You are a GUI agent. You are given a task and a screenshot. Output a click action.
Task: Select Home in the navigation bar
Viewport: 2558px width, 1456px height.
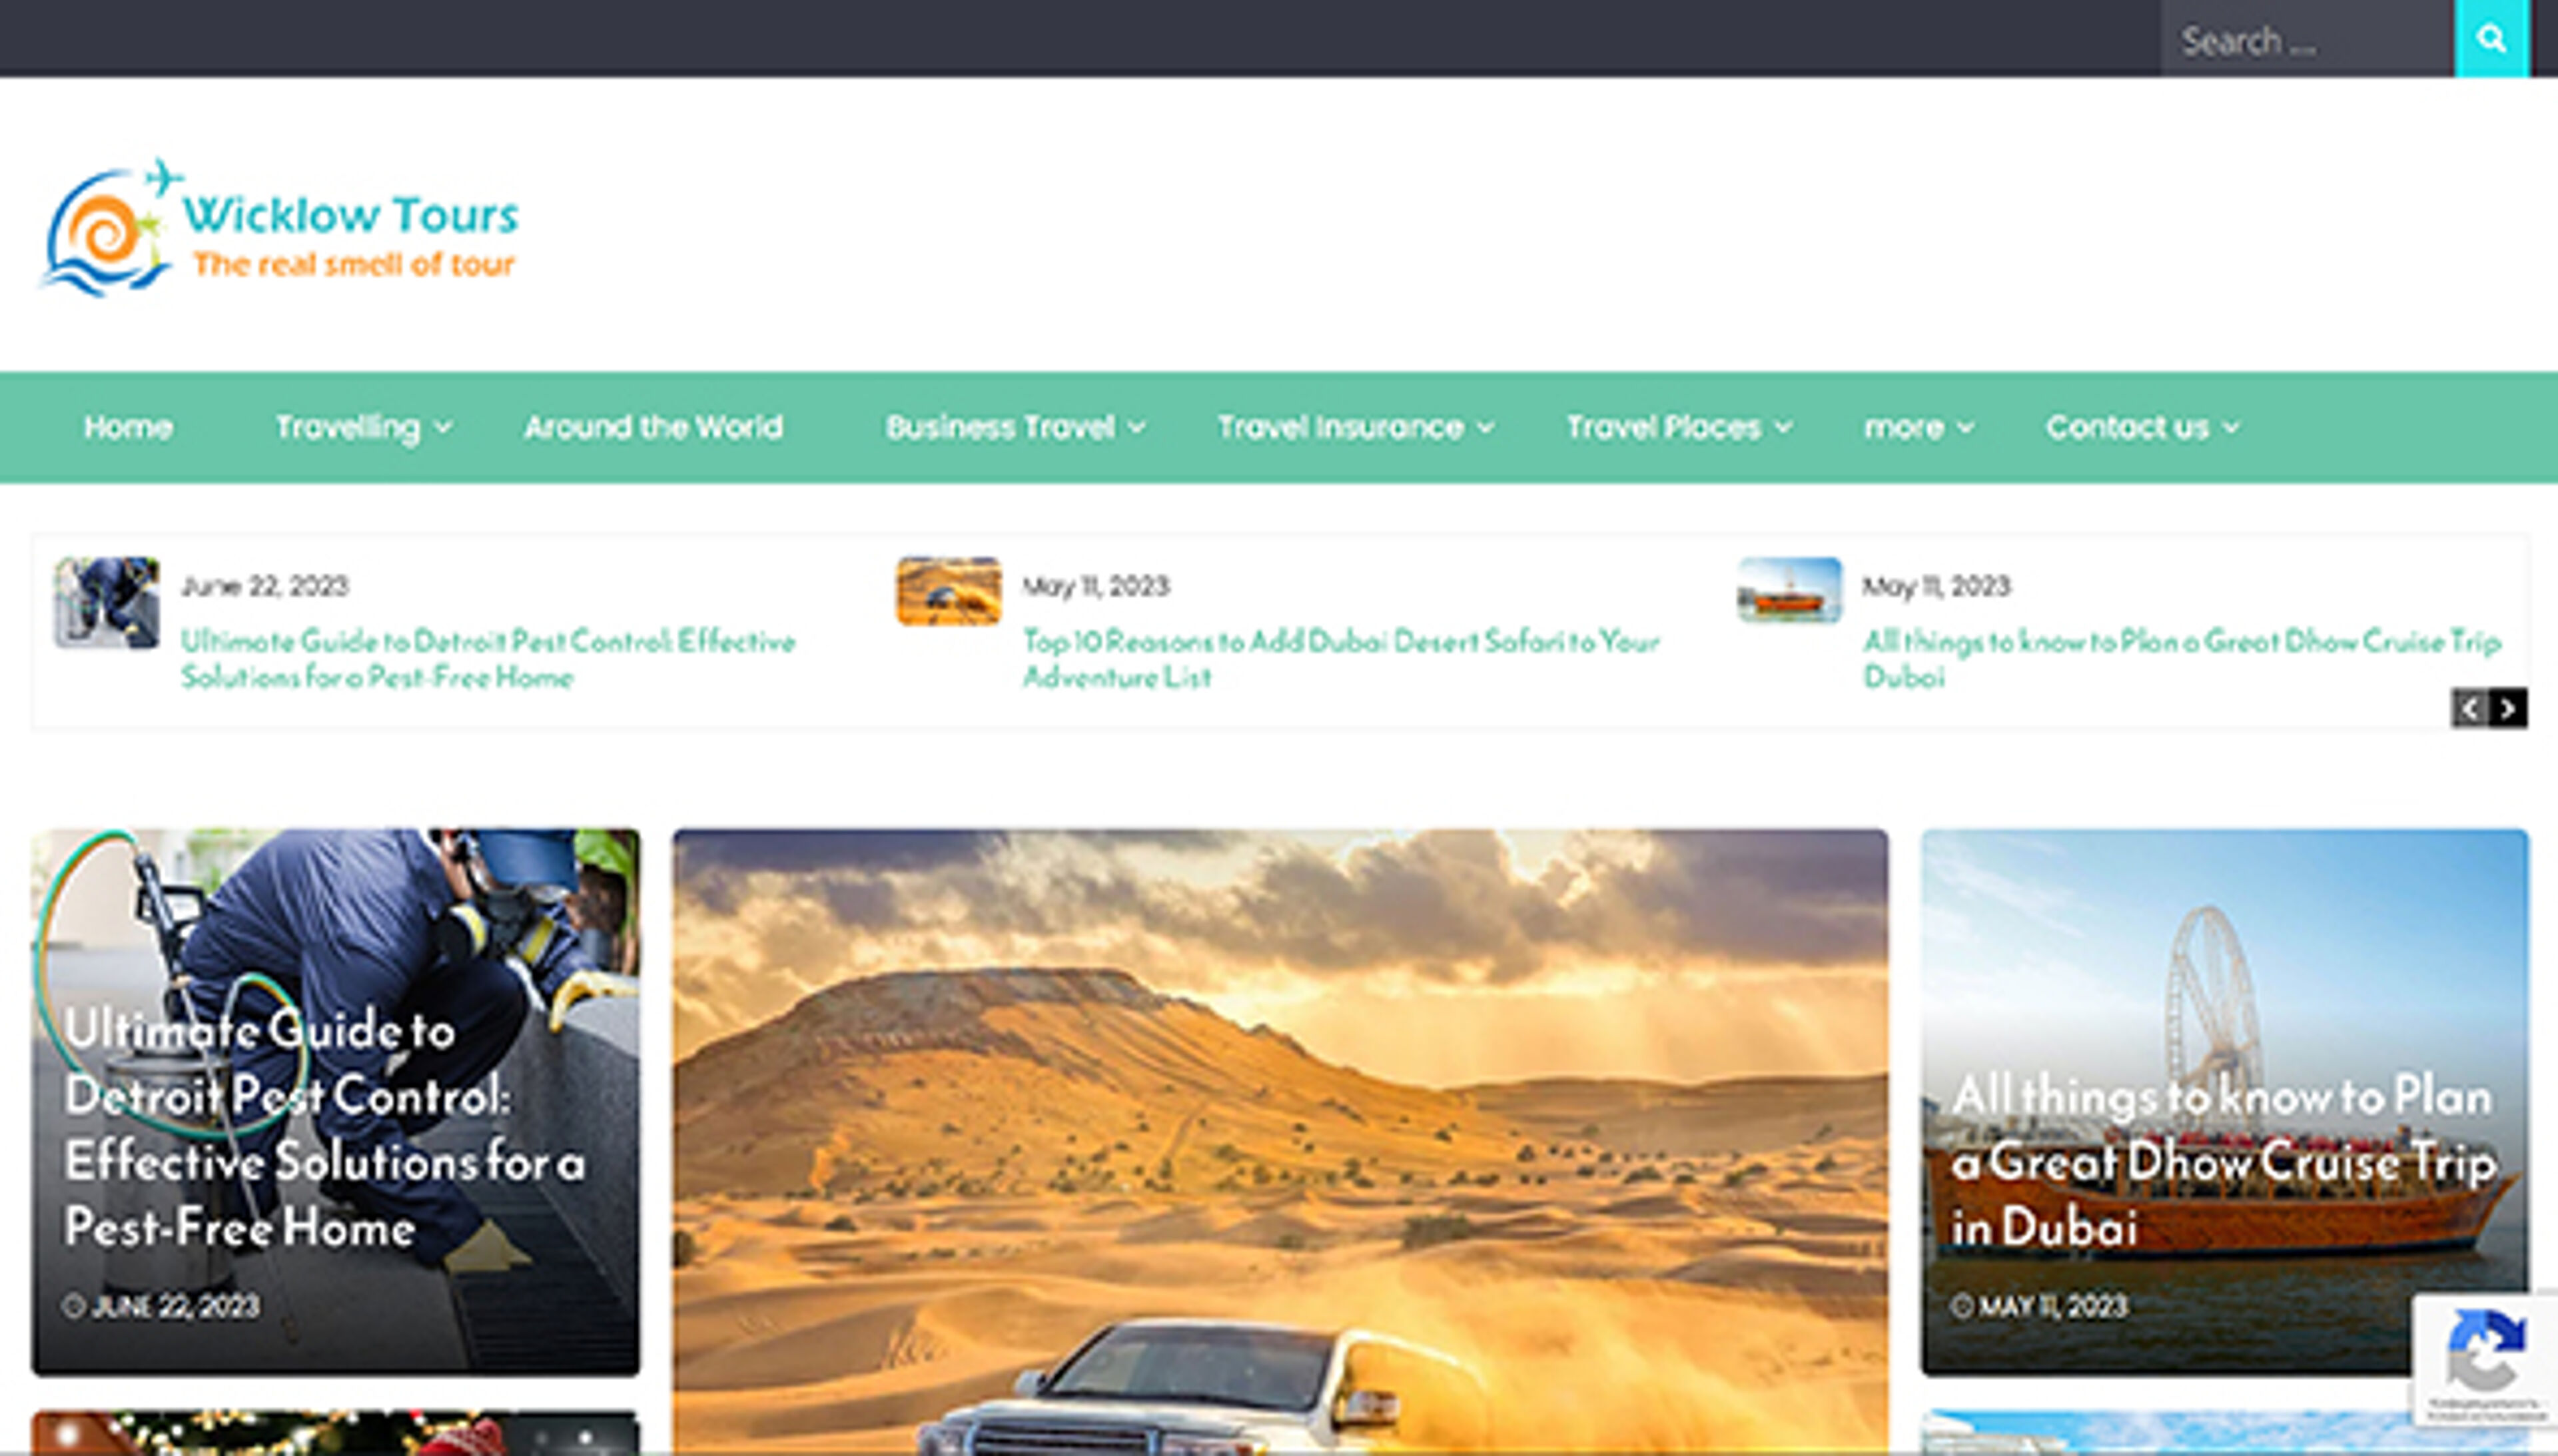[x=128, y=427]
